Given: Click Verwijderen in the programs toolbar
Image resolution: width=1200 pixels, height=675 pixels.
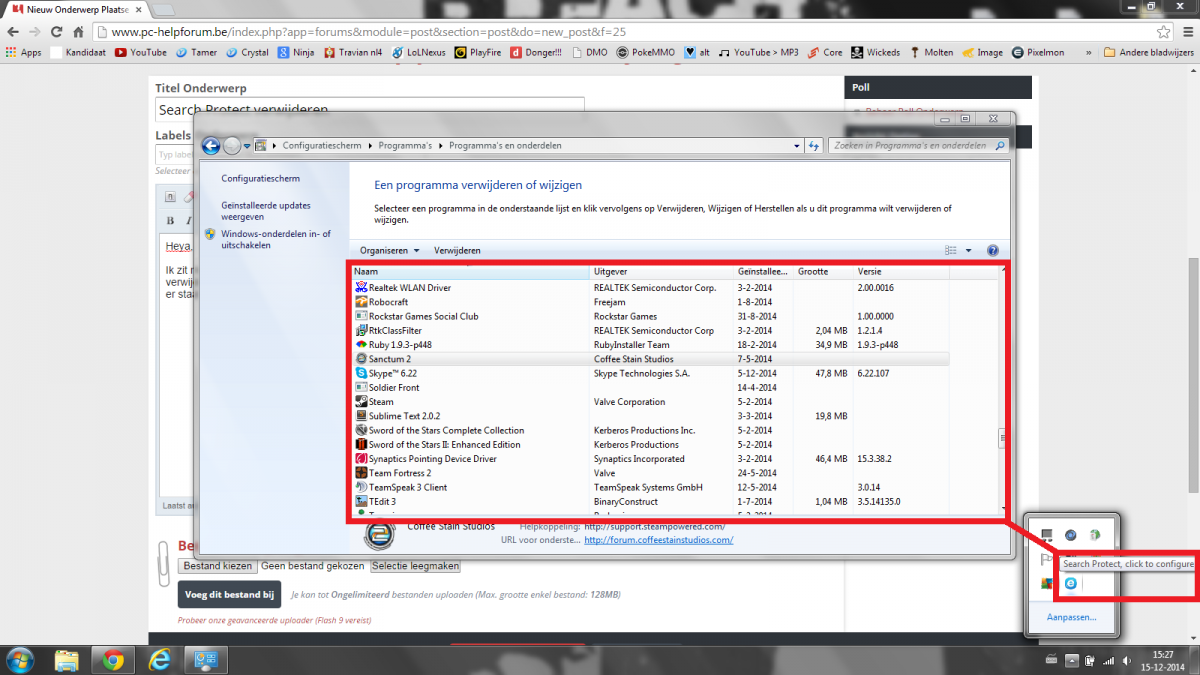Looking at the screenshot, I should (457, 250).
